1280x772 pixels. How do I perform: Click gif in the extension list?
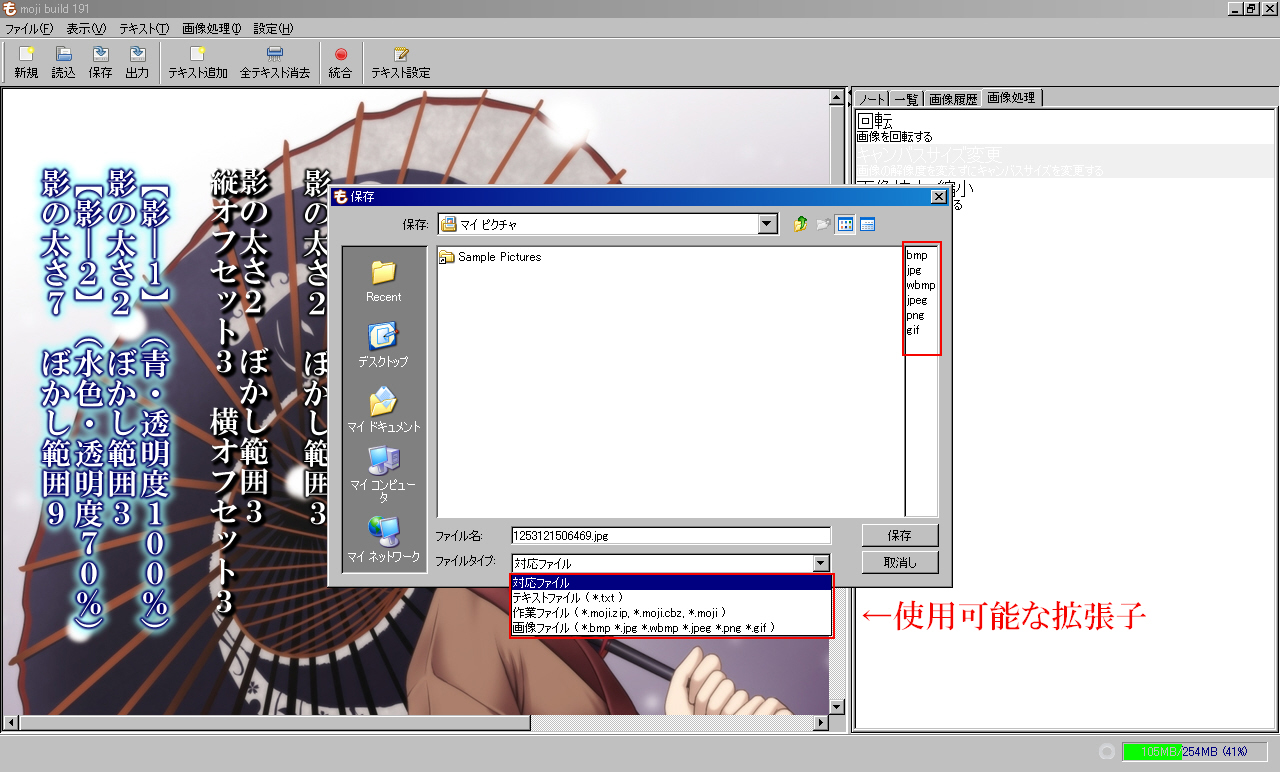pyautogui.click(x=913, y=330)
